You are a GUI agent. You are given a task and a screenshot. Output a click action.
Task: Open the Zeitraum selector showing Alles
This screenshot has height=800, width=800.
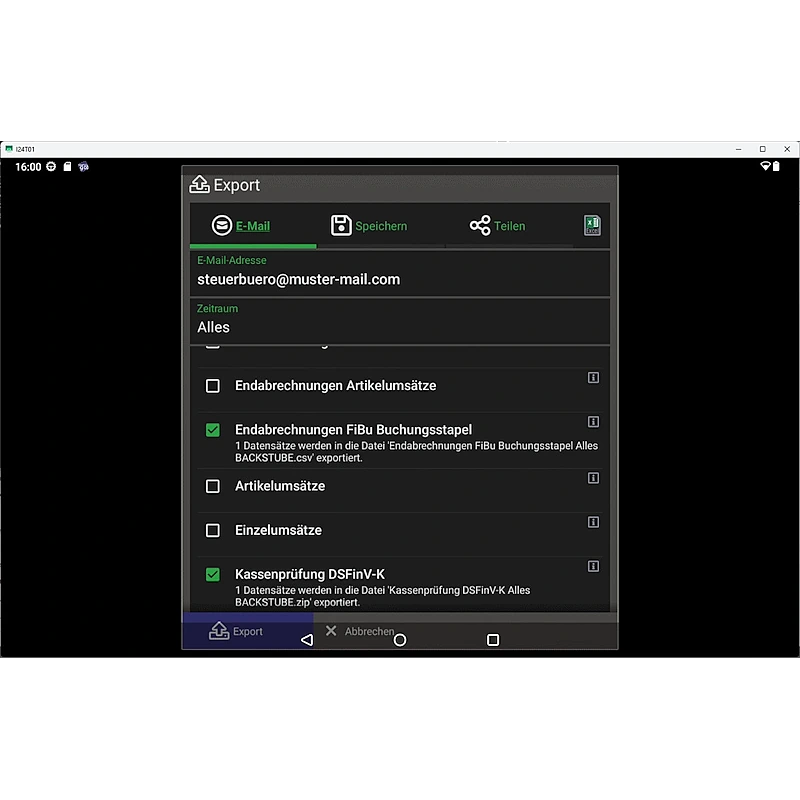point(399,321)
